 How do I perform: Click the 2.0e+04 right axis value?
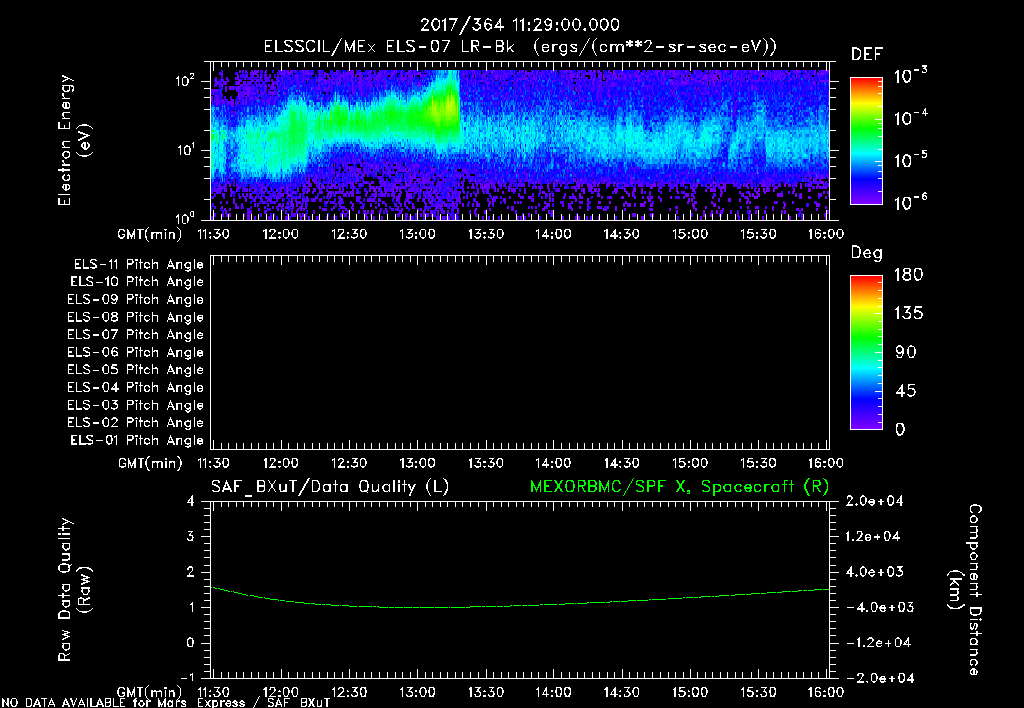coord(874,501)
